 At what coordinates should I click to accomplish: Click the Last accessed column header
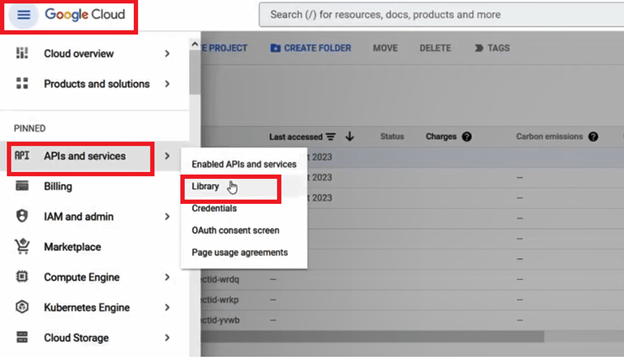(296, 137)
